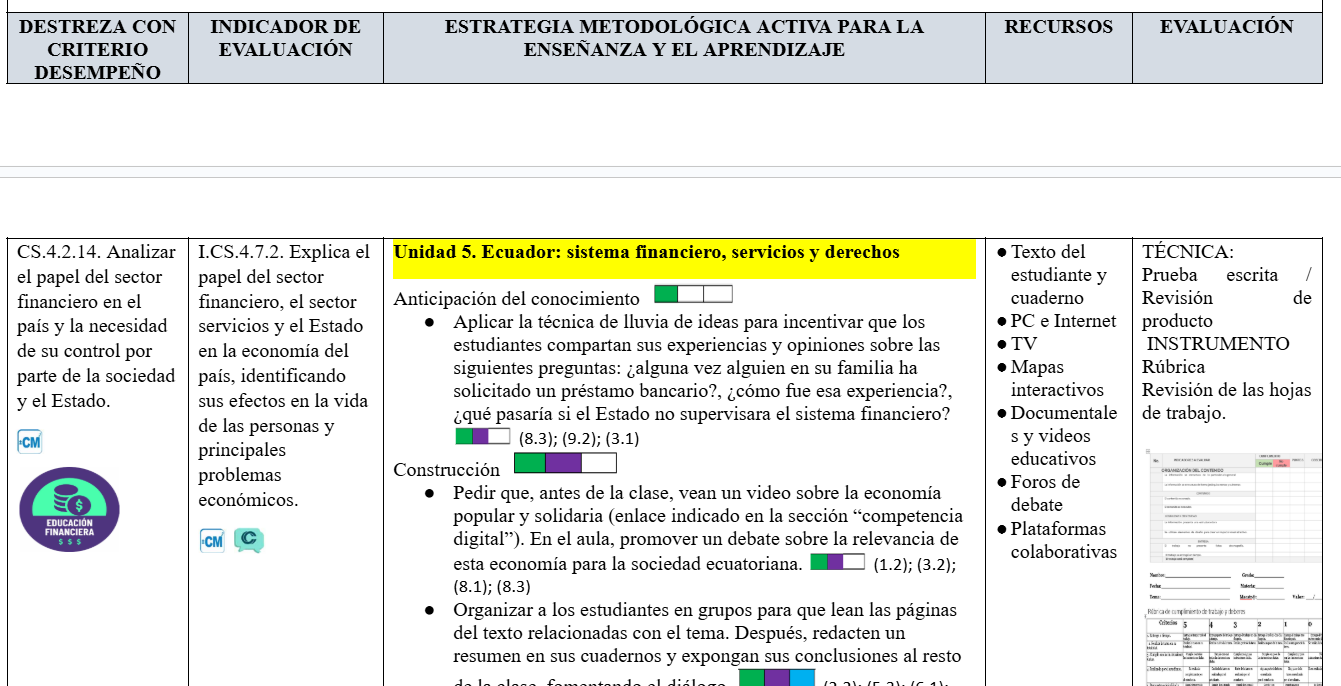Click the lluvia de ideas bullet paragraph
This screenshot has width=1341, height=686.
702,379
